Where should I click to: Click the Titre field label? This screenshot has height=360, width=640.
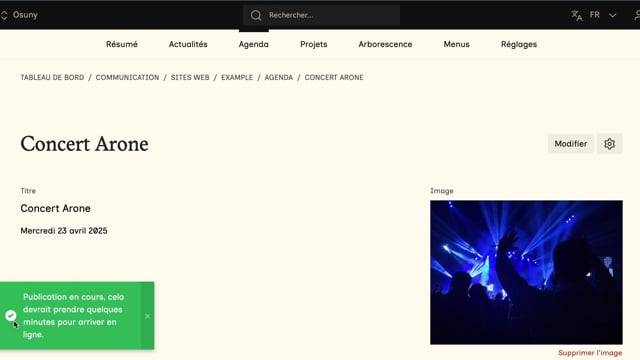point(28,191)
